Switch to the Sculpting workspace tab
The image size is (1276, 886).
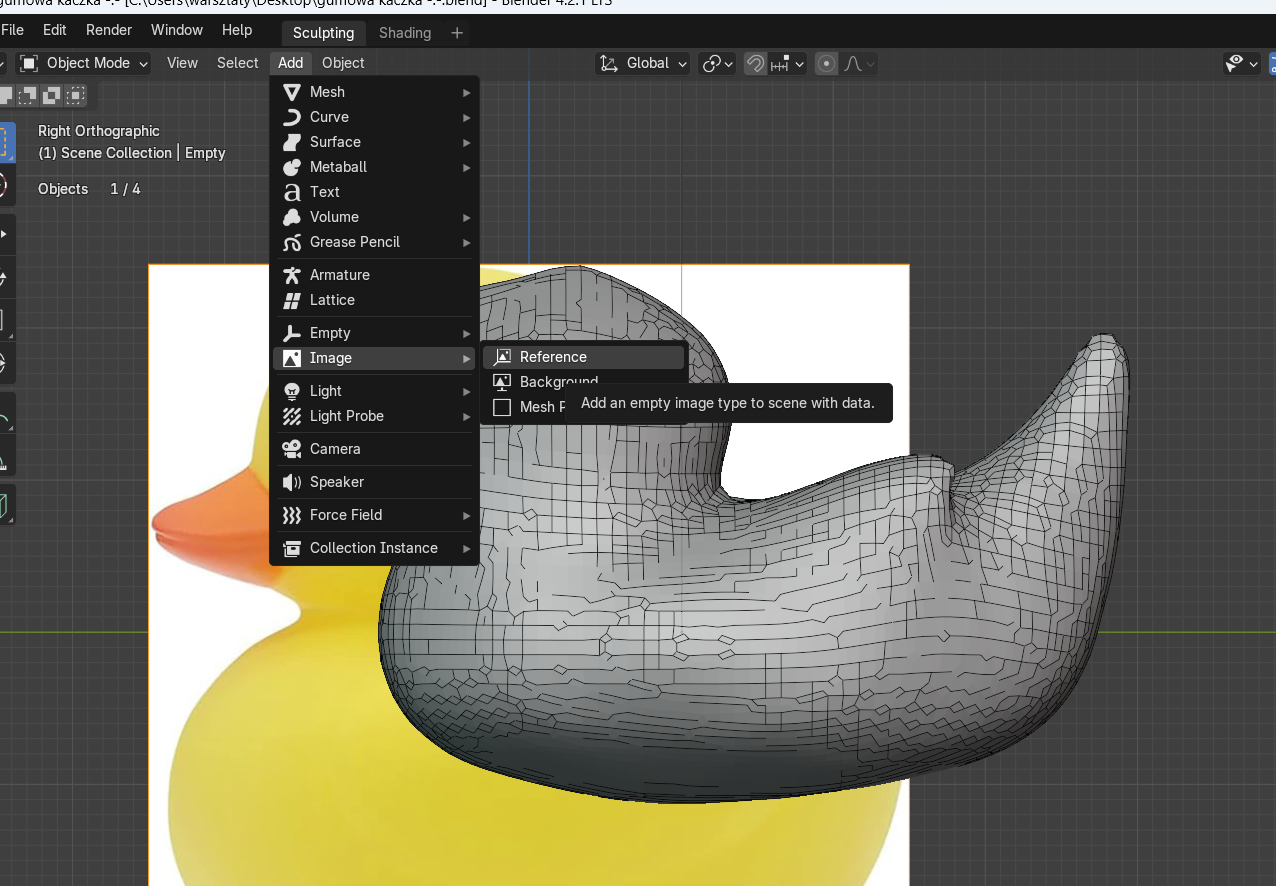pos(323,33)
